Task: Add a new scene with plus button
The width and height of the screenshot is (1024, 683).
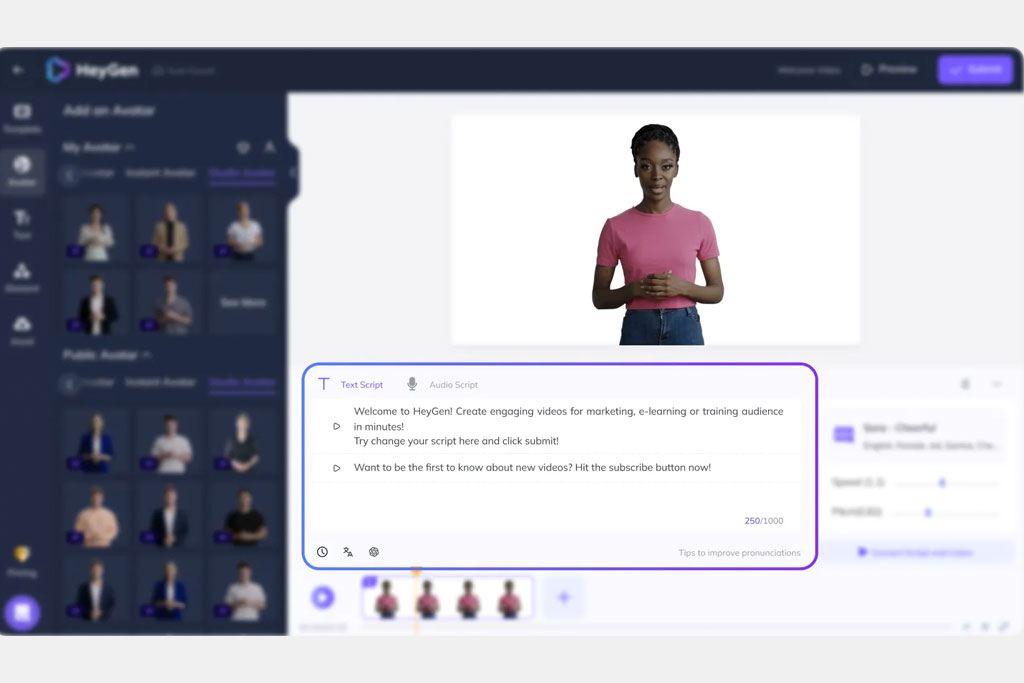Action: click(564, 597)
